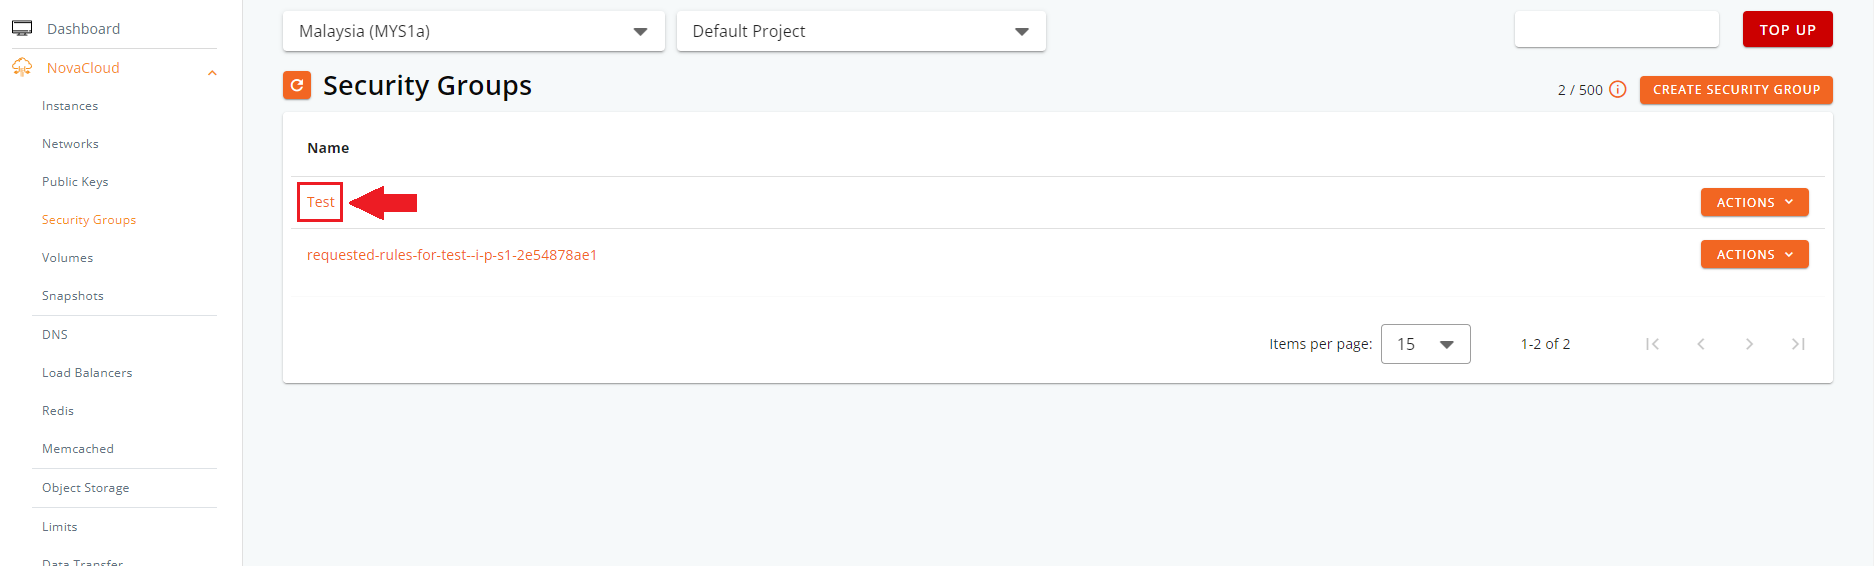Open the Malaysia (MYS1a) region dropdown
Viewport: 1874px width, 566px height.
(473, 31)
